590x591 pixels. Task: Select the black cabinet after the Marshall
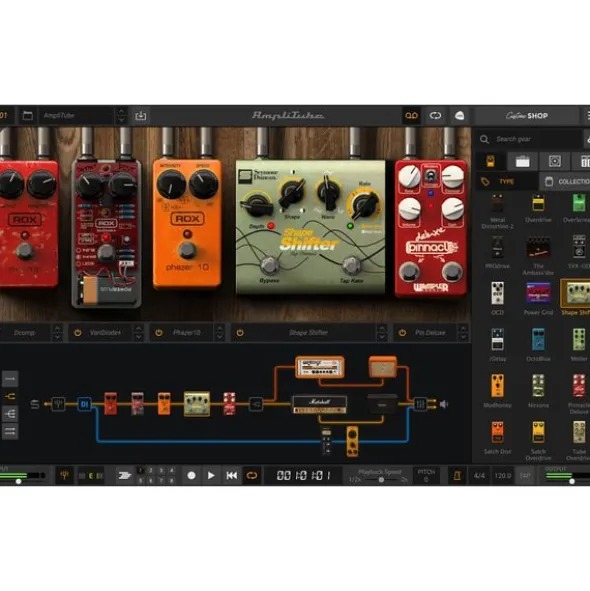tap(382, 404)
